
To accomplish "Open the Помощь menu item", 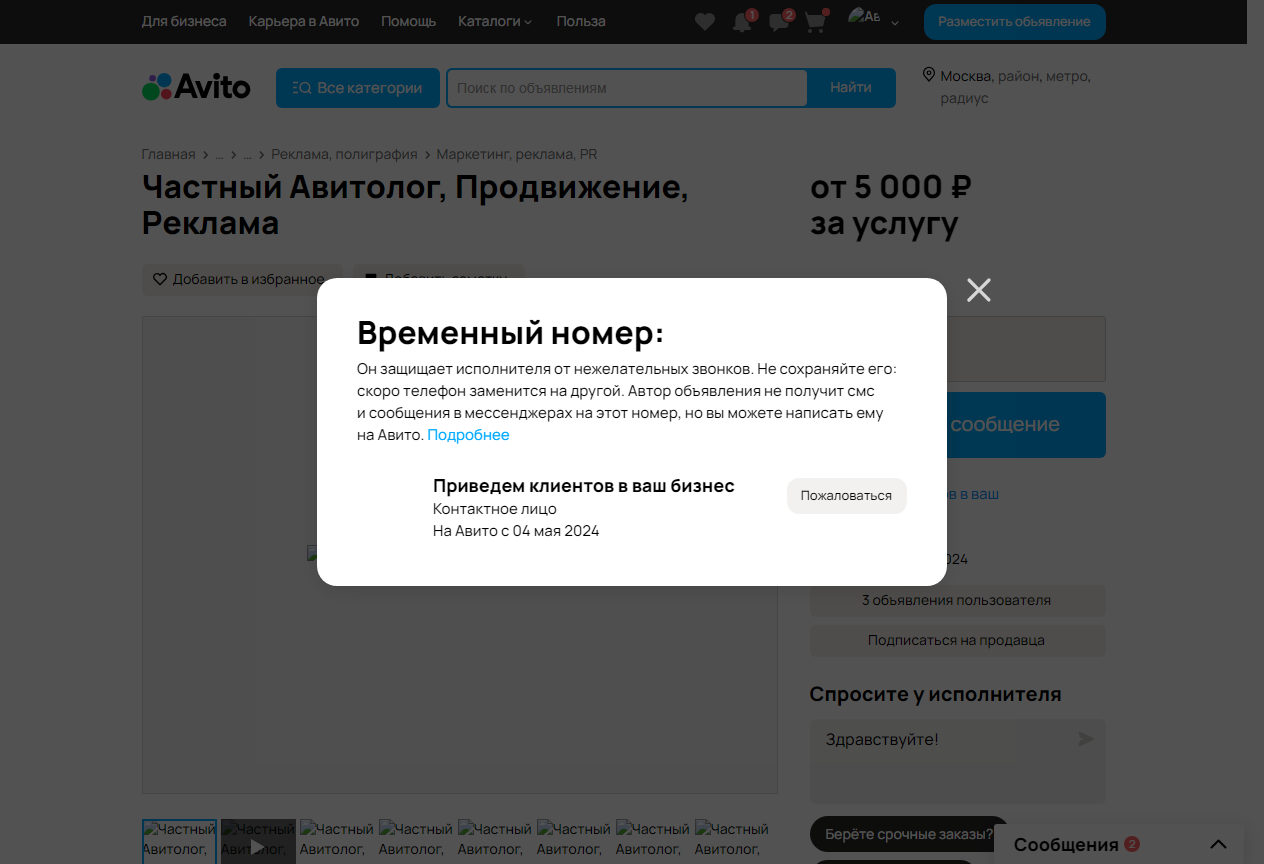I will [x=408, y=21].
